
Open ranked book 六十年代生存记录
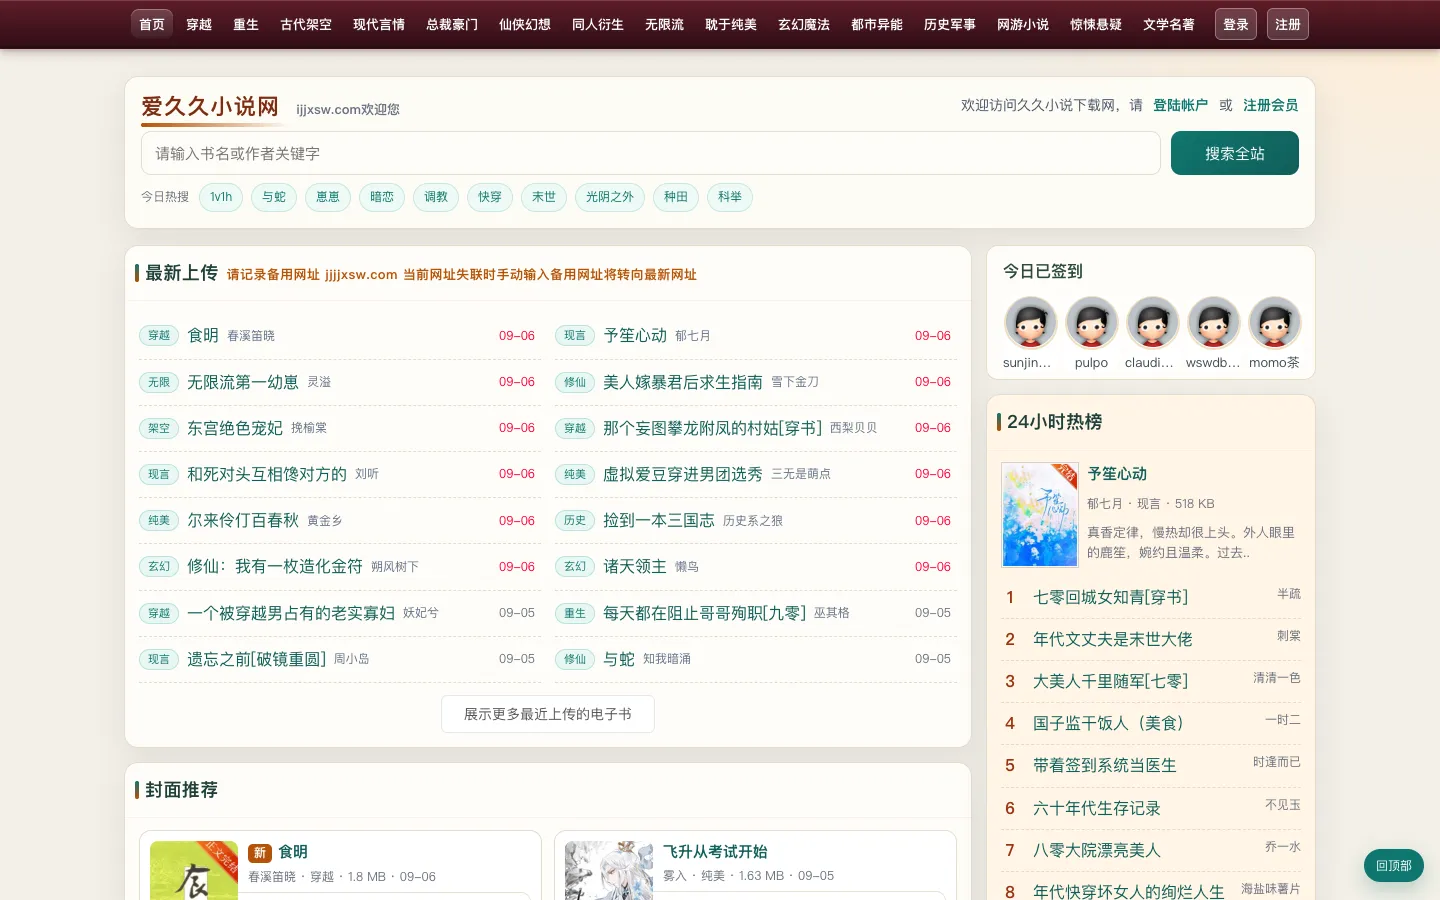point(1097,808)
